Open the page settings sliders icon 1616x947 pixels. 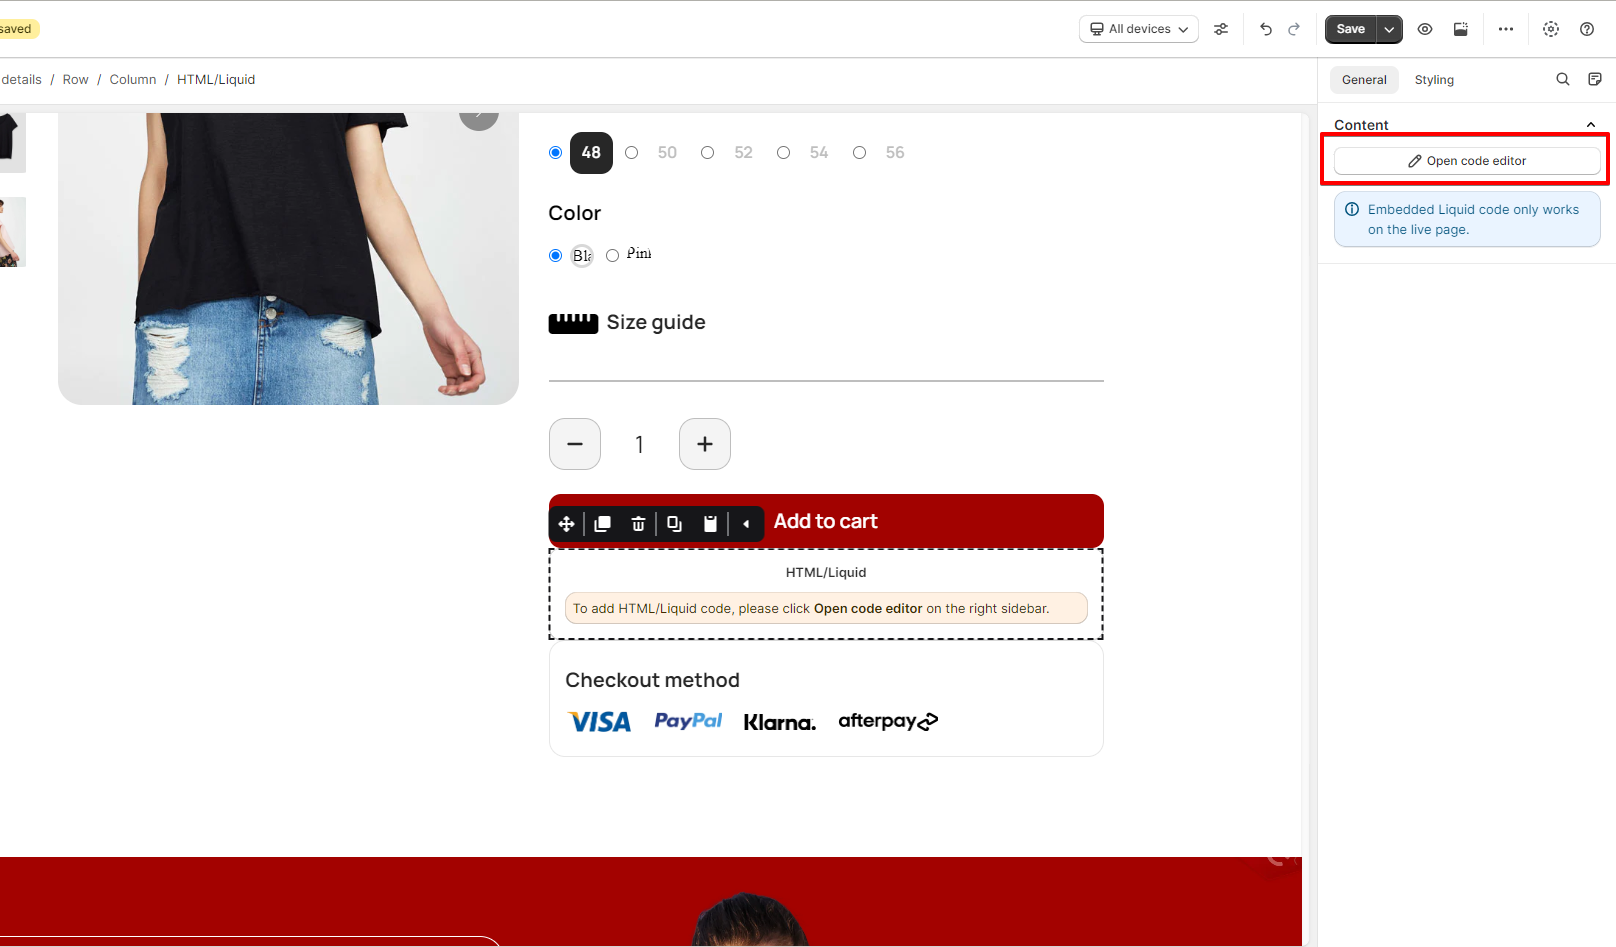(x=1221, y=29)
